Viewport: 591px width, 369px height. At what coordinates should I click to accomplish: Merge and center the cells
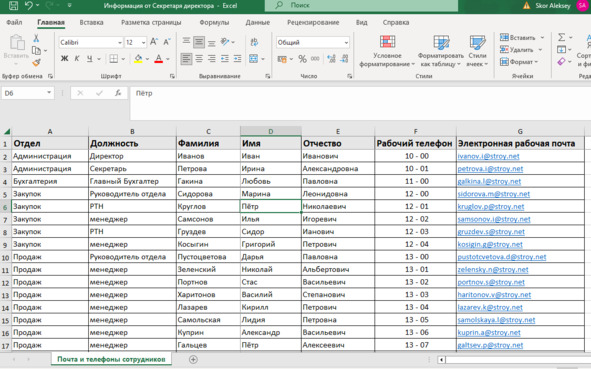[x=254, y=58]
